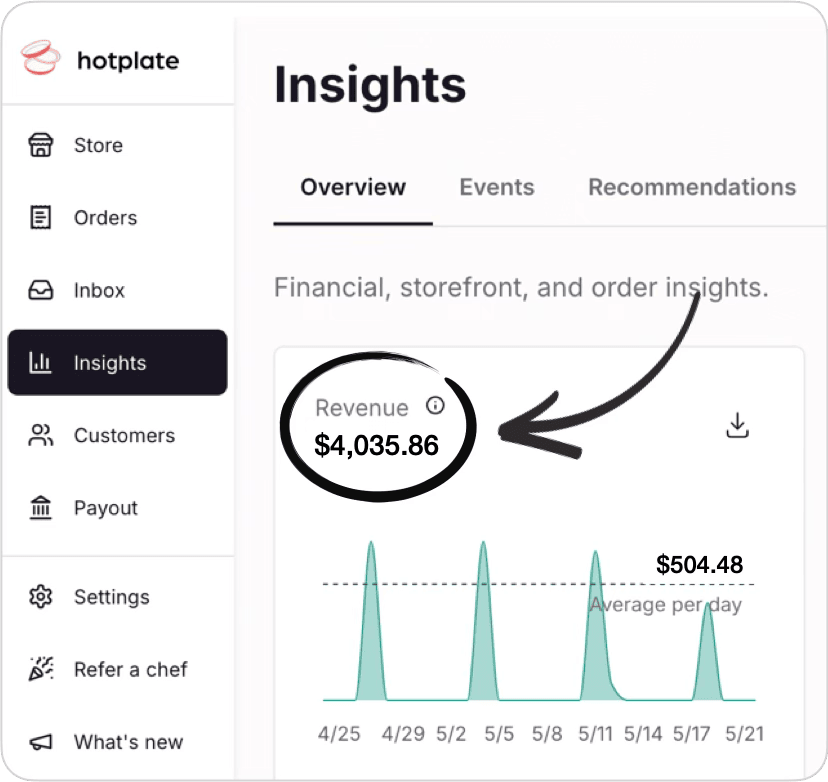Open the Orders page label
828x782 pixels.
(105, 218)
